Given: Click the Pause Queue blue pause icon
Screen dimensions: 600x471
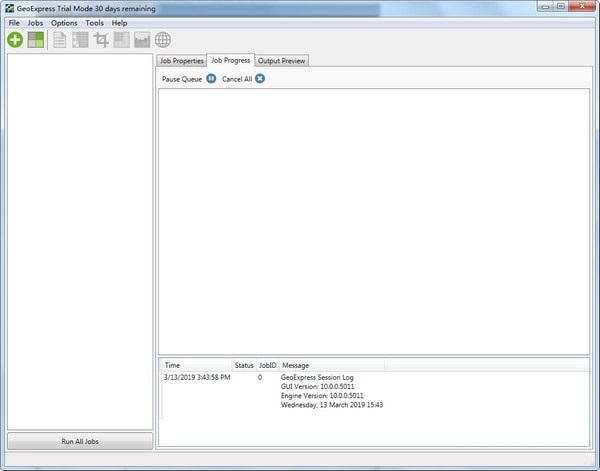Looking at the screenshot, I should click(211, 78).
